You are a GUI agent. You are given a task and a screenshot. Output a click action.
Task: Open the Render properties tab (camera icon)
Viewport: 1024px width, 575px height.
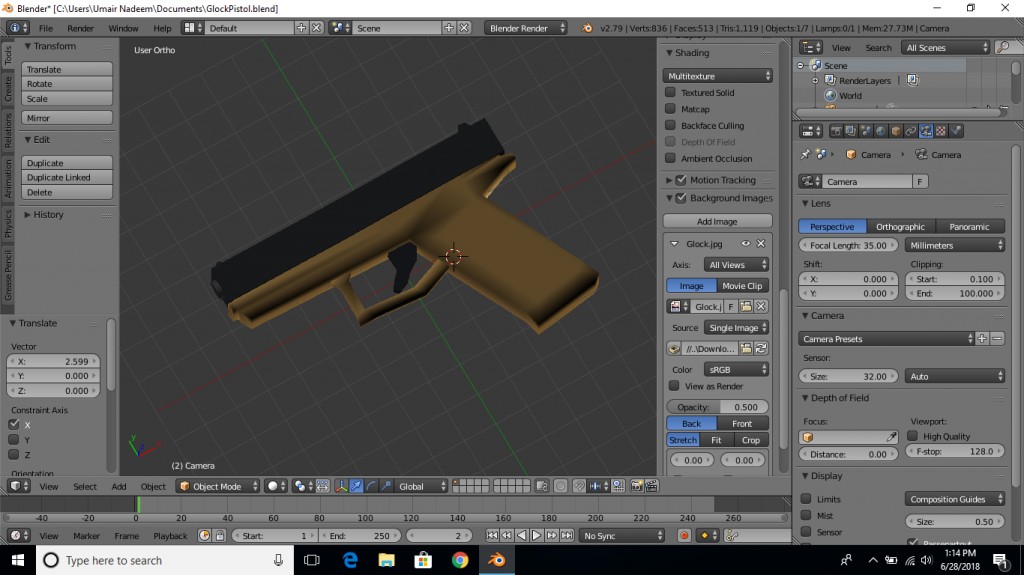[x=836, y=131]
